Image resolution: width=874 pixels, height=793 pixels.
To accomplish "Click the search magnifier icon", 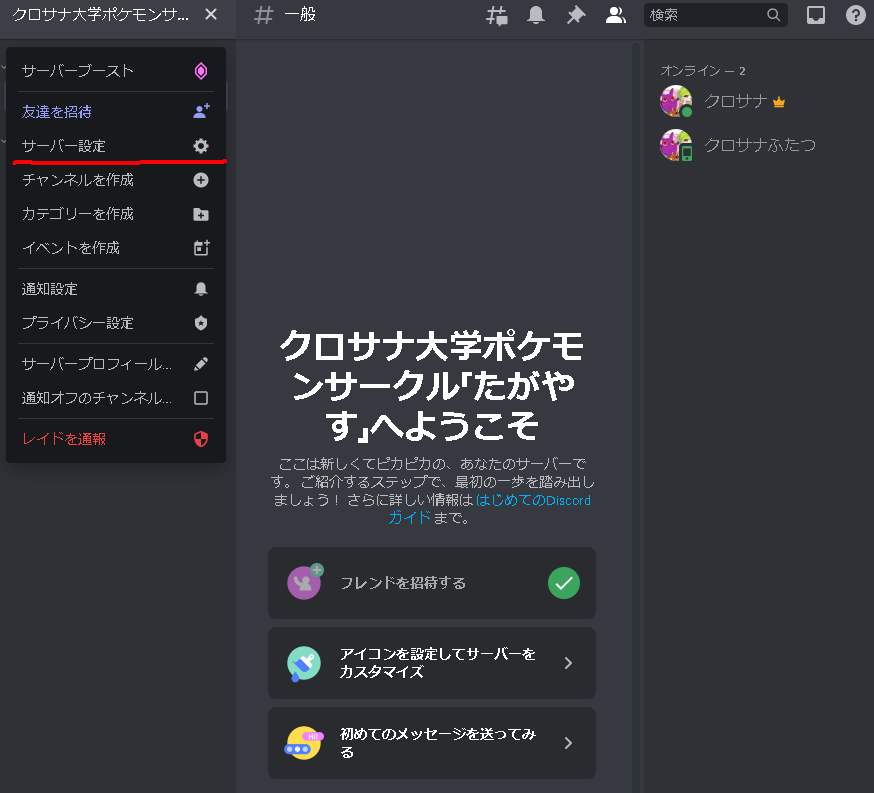I will 773,15.
